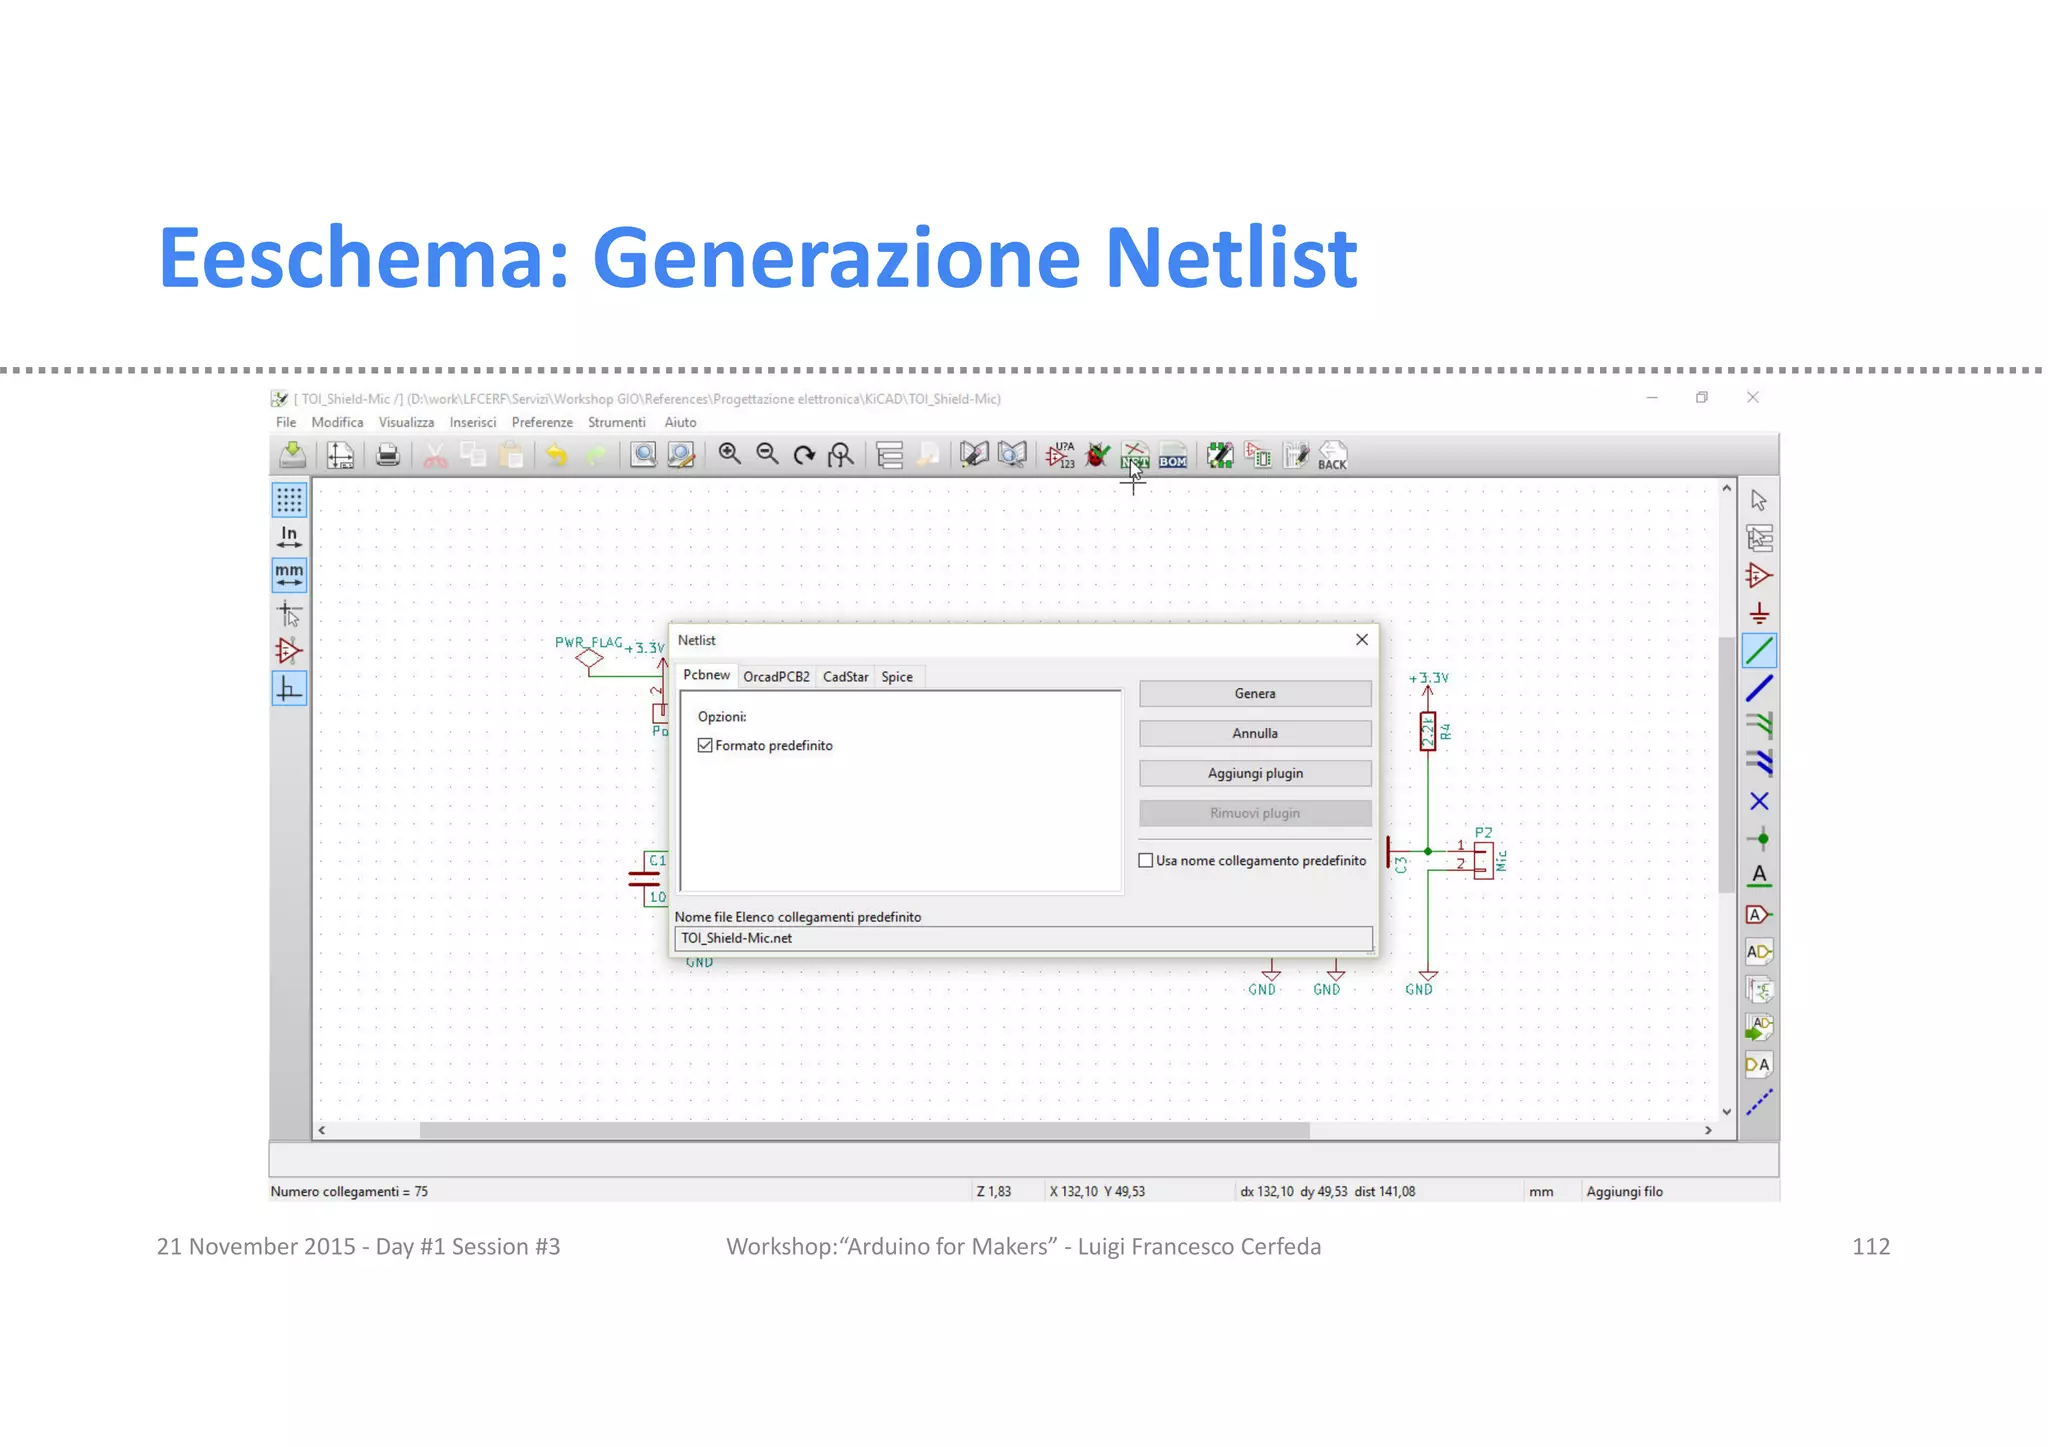Screen dimensions: 2048x1447
Task: Switch to the OrcadPCB2 tab
Action: point(777,677)
